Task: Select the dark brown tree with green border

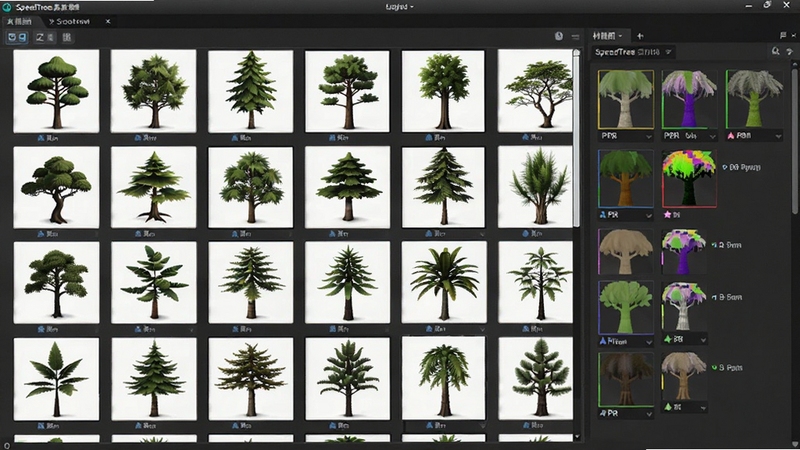Action: (626, 380)
